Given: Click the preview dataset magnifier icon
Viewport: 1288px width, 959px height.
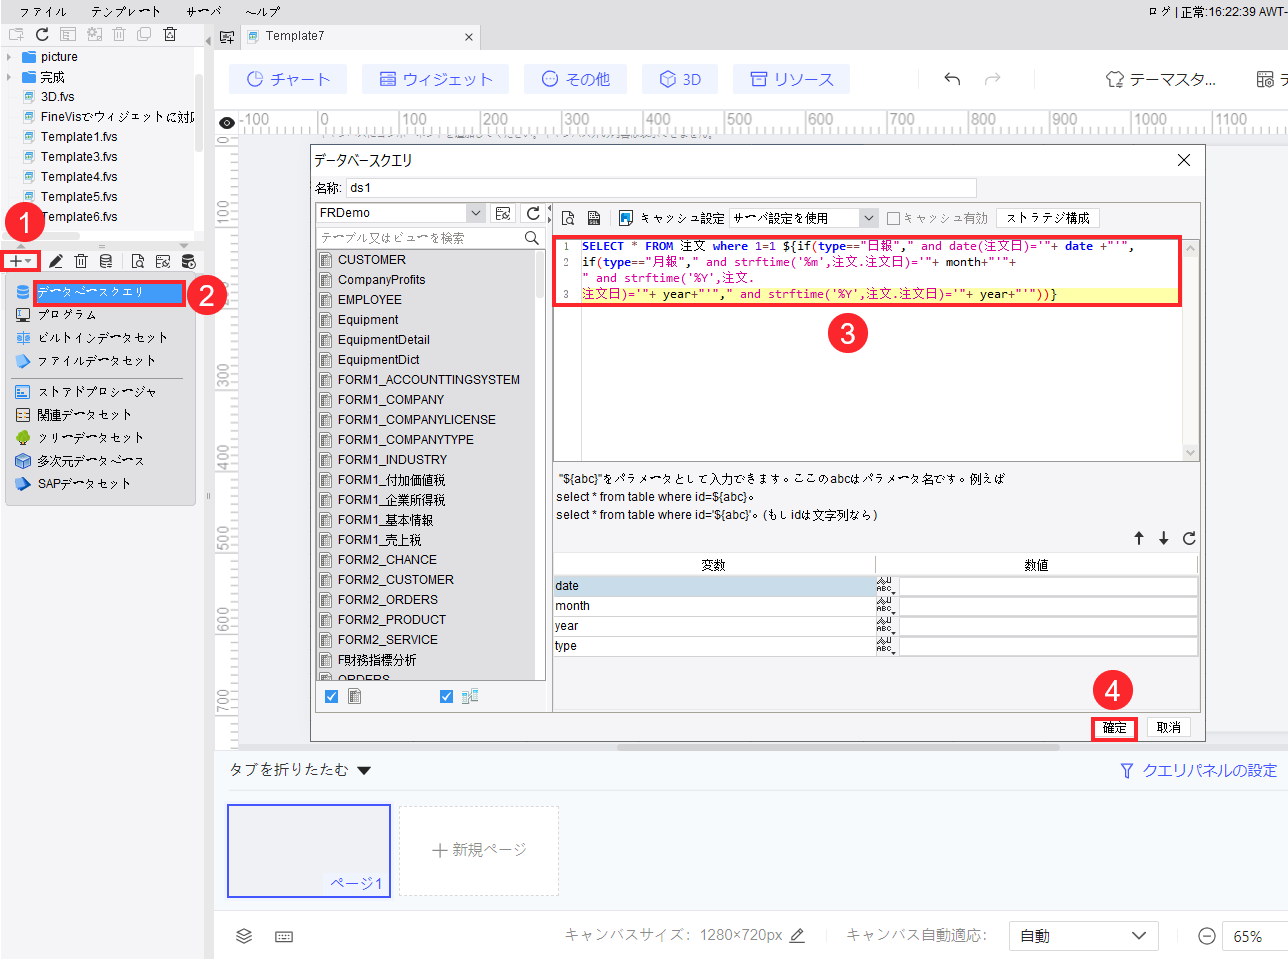Looking at the screenshot, I should pos(138,261).
